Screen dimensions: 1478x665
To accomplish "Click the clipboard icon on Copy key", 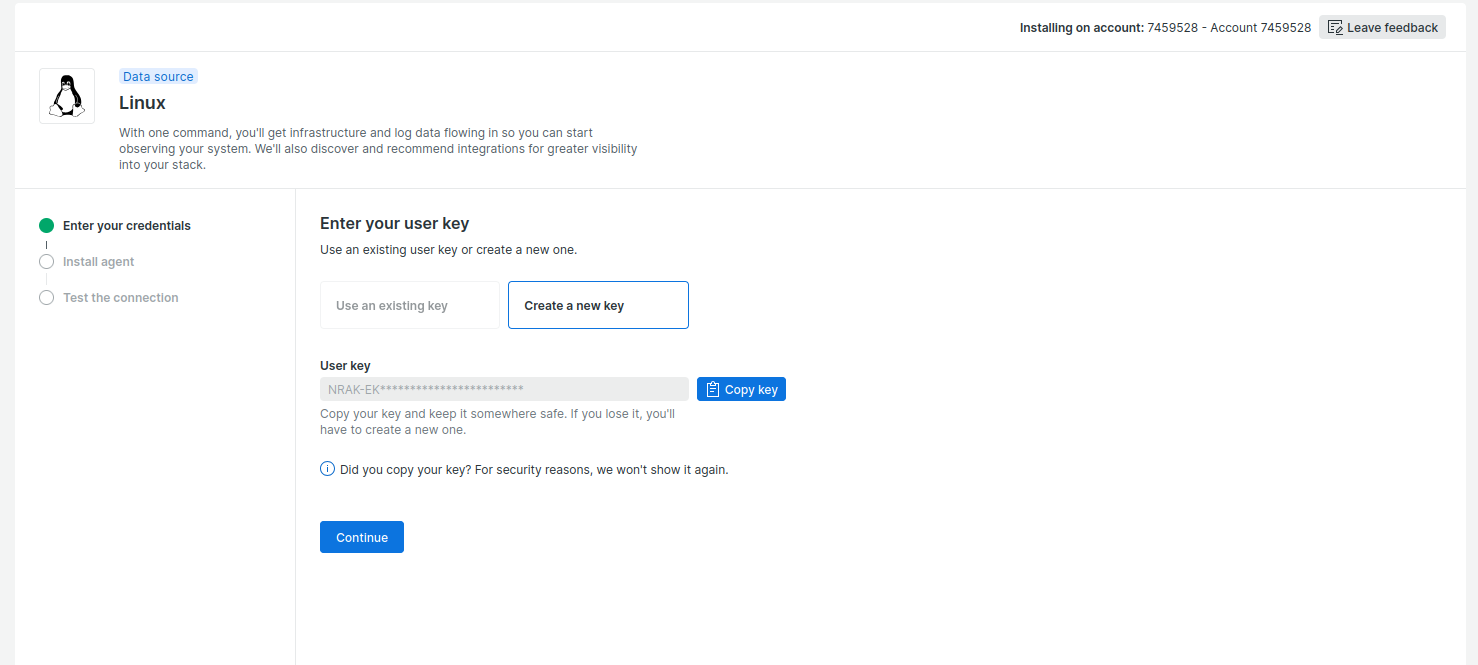I will tap(713, 389).
